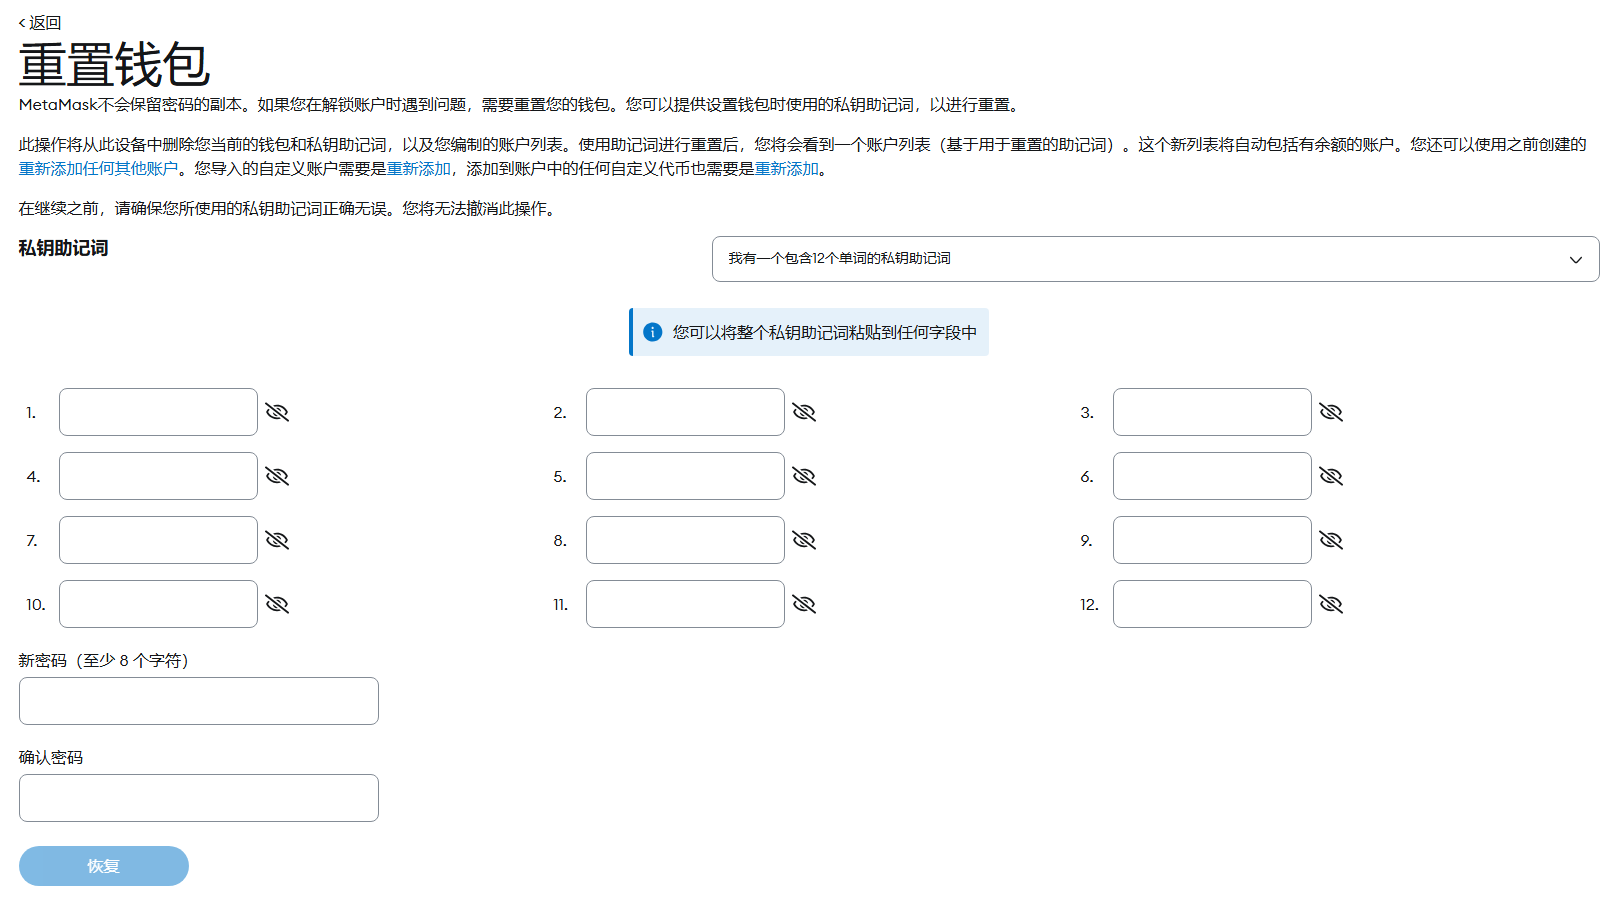Click the eye icon beside word 3
The width and height of the screenshot is (1614, 921).
[1331, 412]
